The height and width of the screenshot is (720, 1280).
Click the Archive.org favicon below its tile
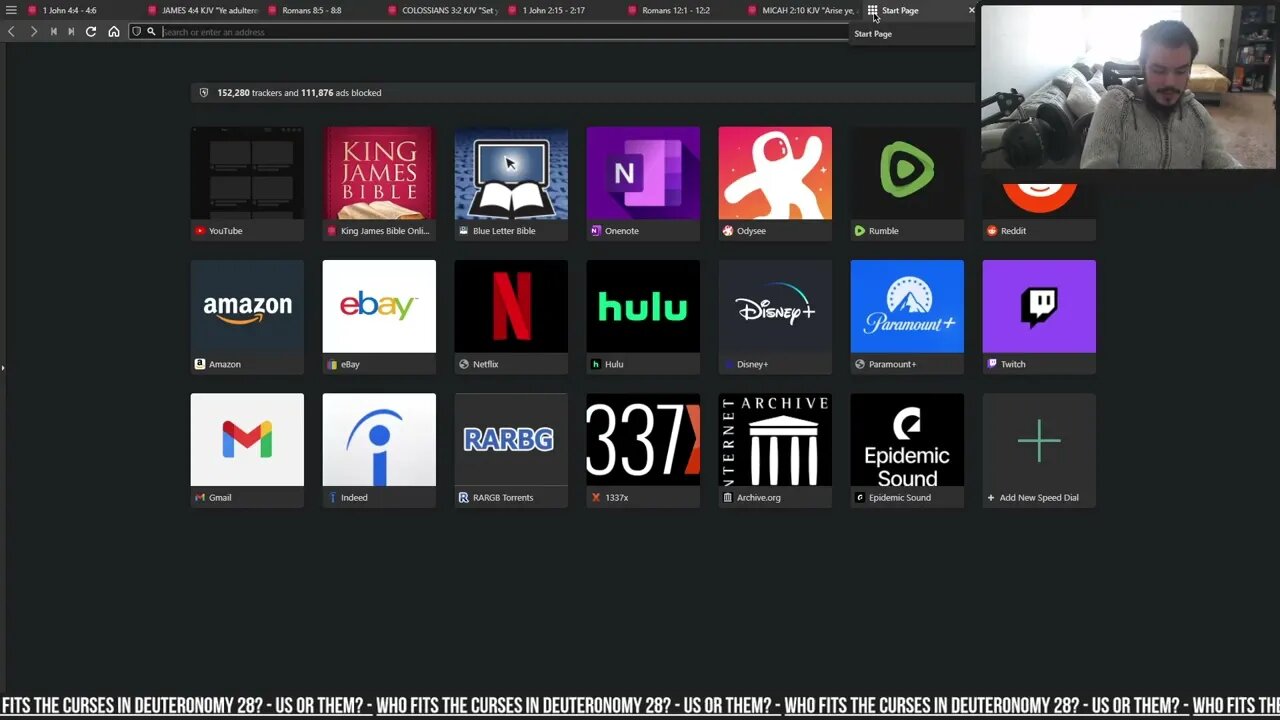coord(728,498)
